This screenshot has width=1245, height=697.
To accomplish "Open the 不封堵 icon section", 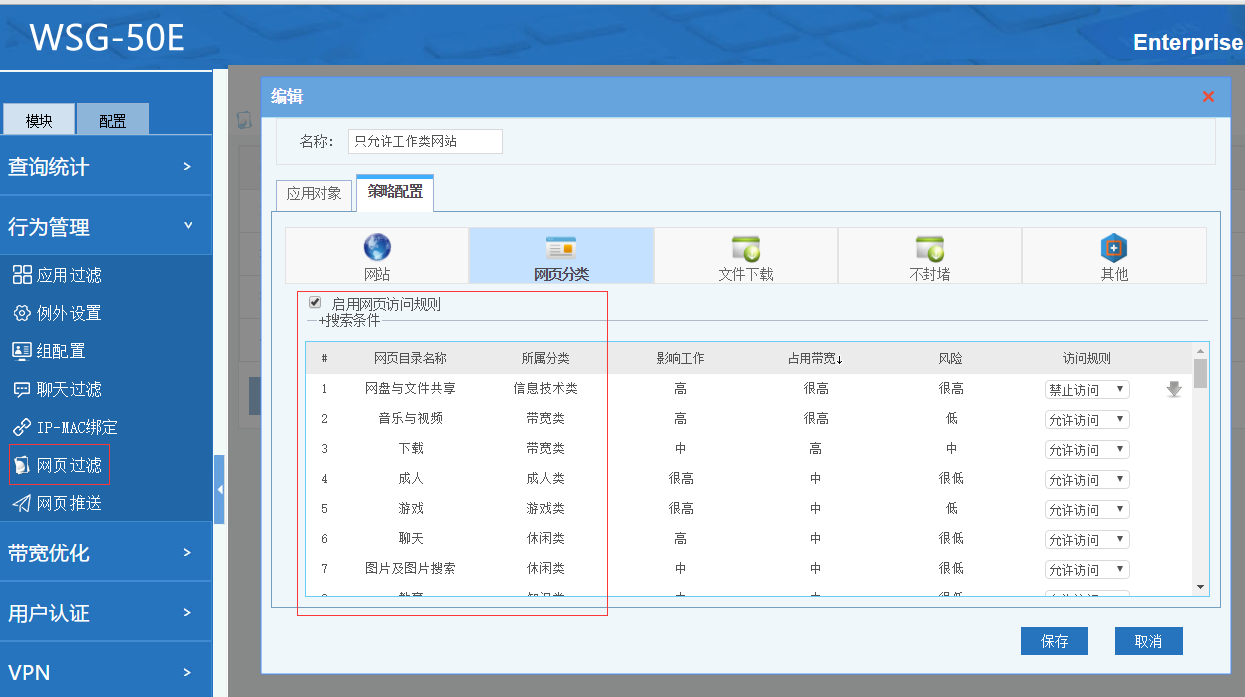I will point(929,248).
